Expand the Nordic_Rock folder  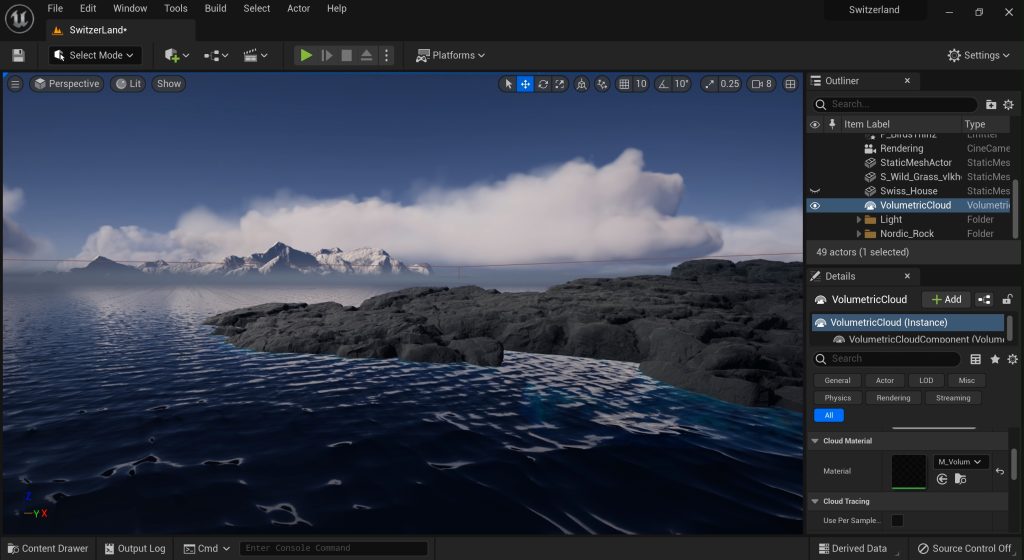click(859, 234)
